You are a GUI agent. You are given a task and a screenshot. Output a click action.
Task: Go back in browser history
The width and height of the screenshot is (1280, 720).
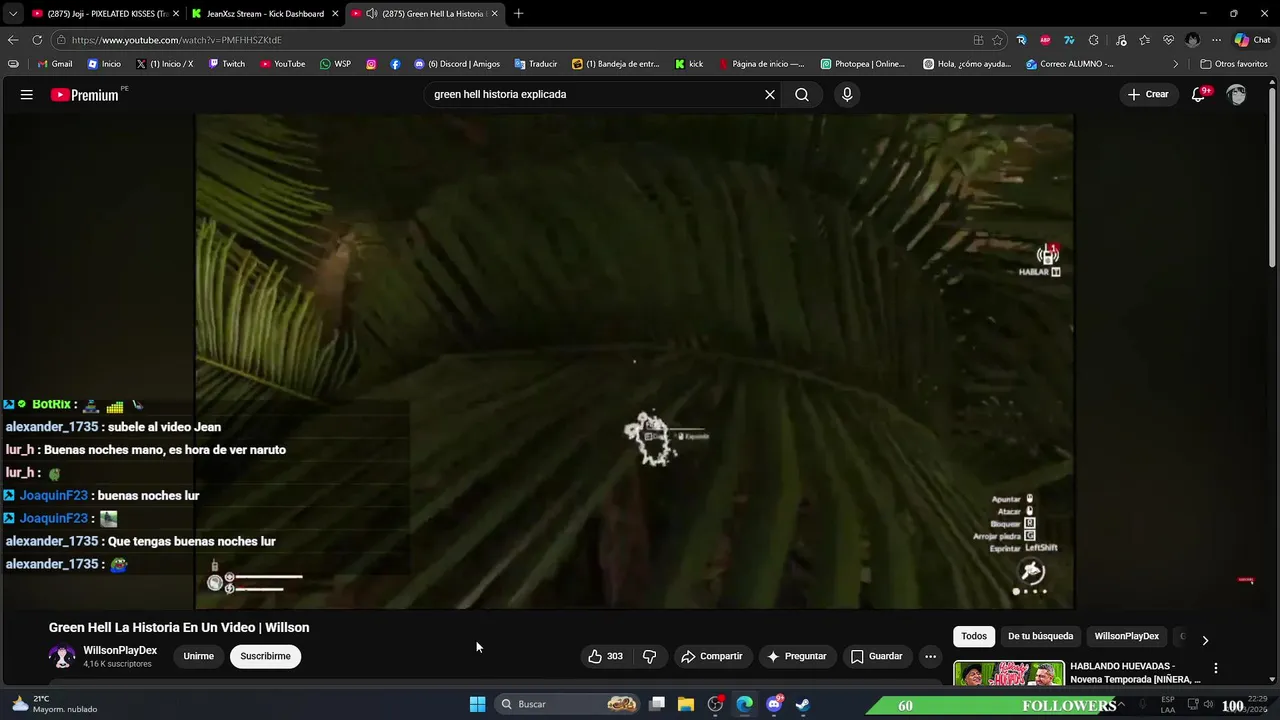(13, 40)
